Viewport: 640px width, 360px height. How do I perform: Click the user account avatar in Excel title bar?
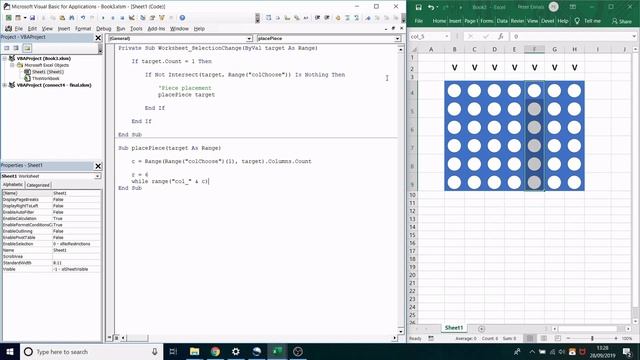coord(554,7)
